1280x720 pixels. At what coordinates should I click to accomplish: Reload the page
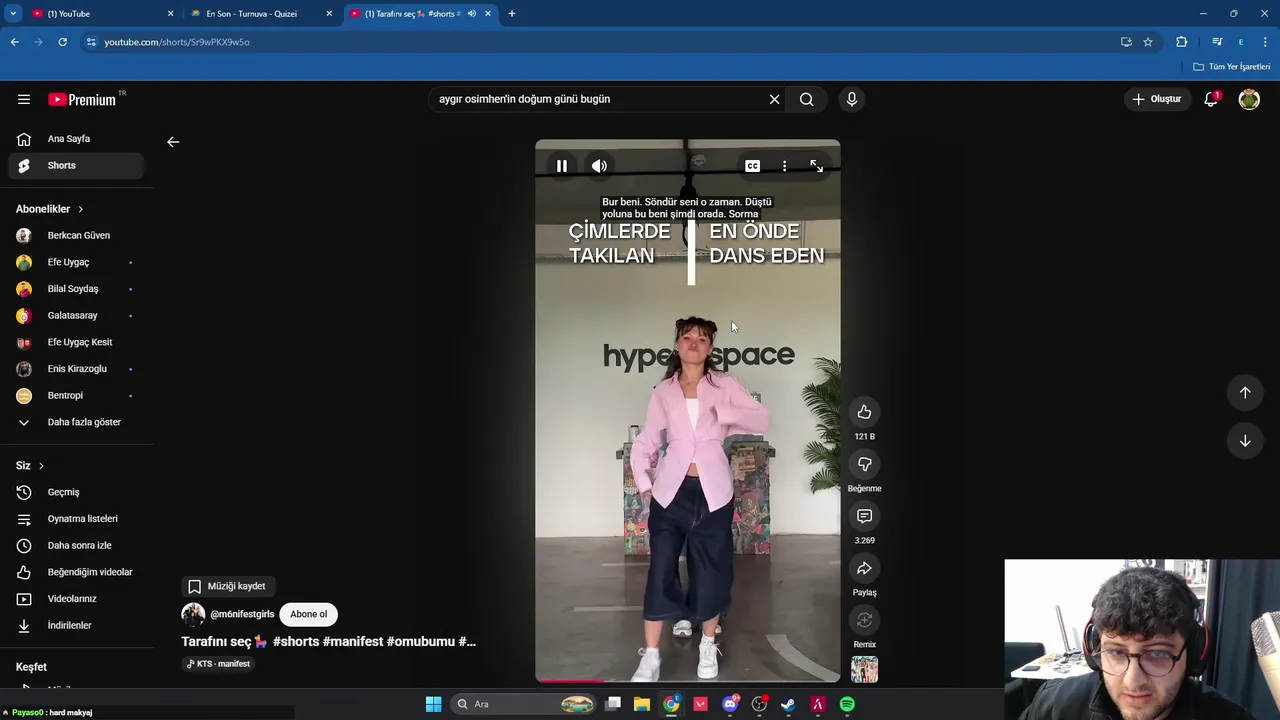pos(62,42)
